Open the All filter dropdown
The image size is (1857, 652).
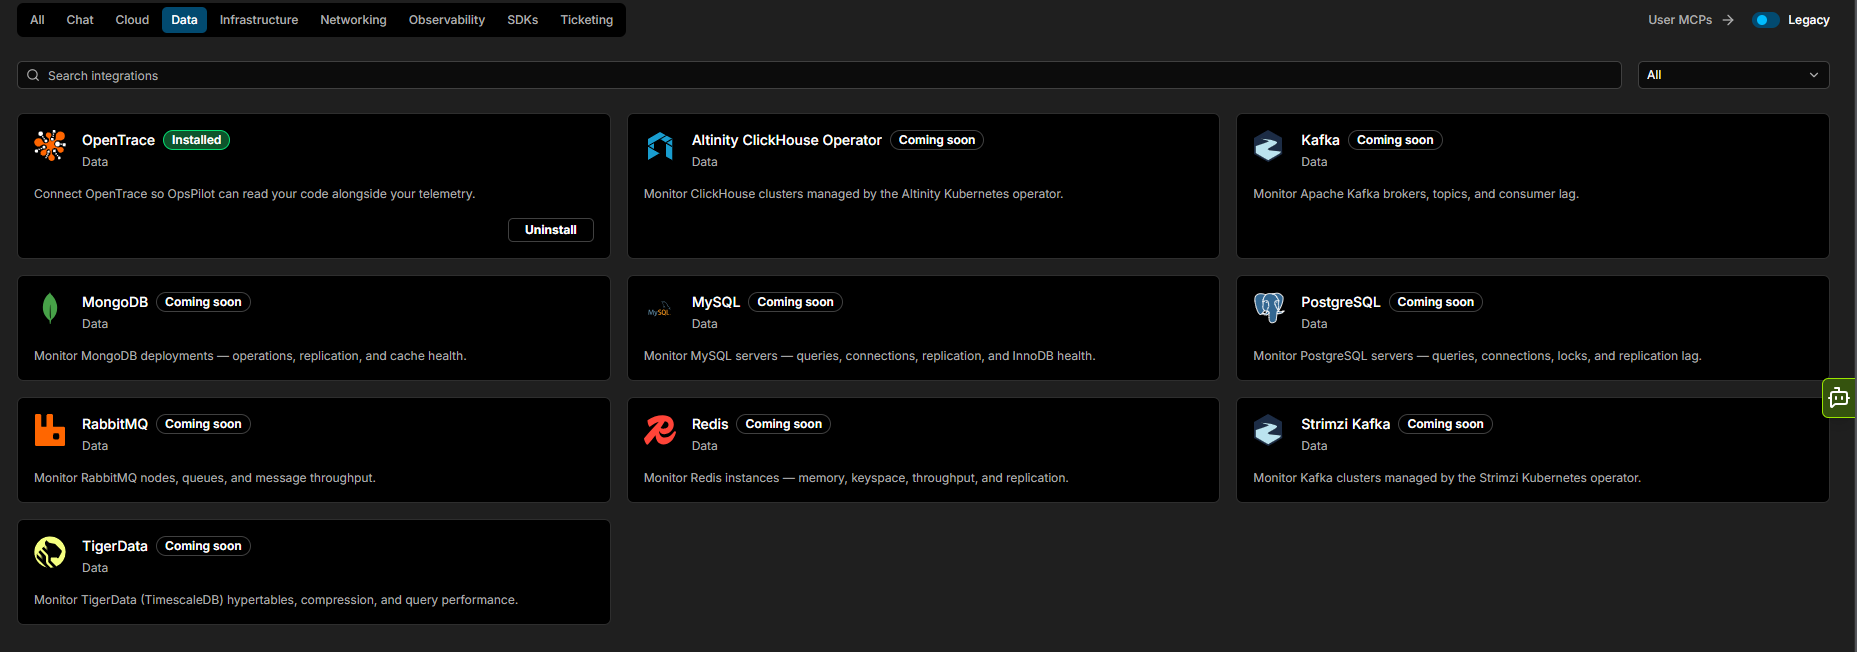(1733, 75)
